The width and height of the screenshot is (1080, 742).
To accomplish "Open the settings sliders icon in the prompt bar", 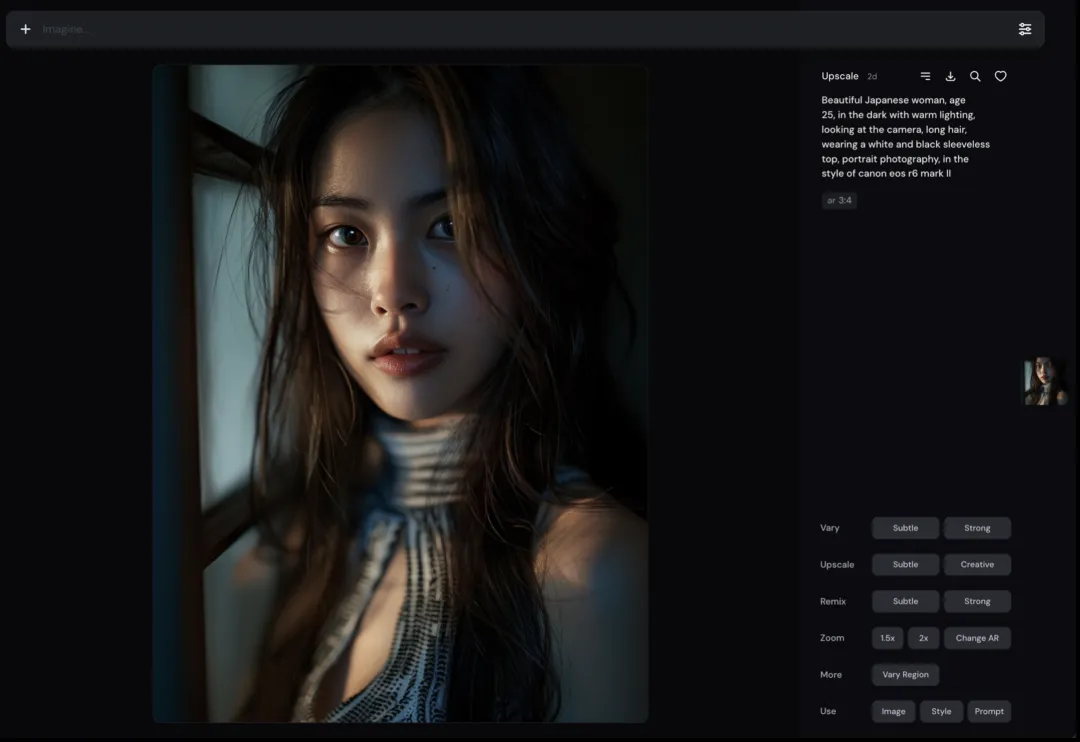I will coord(1025,29).
